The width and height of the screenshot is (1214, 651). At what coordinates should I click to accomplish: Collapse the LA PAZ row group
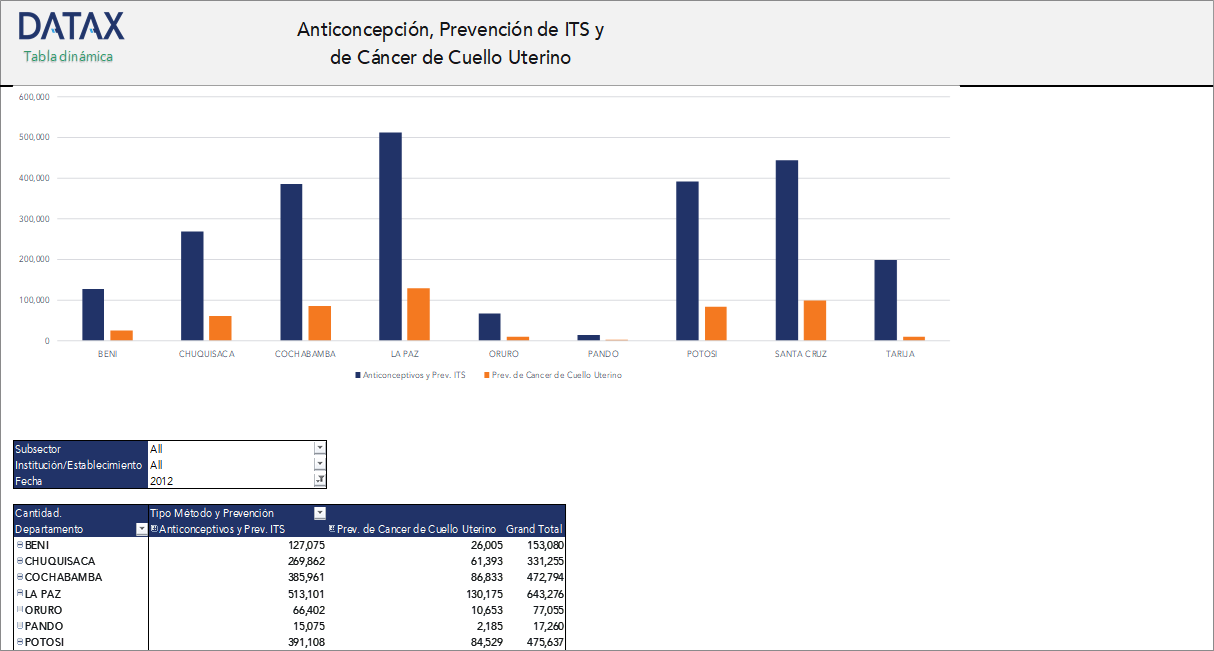20,593
